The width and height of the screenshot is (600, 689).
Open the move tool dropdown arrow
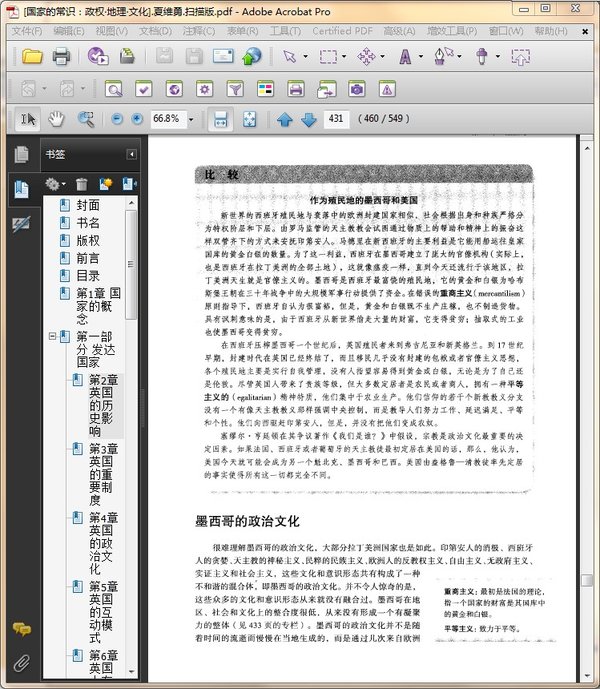click(x=382, y=56)
